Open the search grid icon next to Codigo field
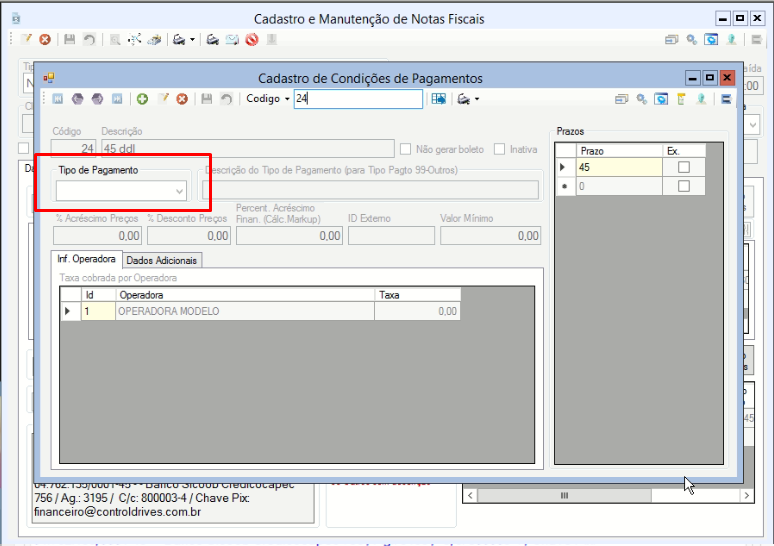774x546 pixels. (x=438, y=99)
